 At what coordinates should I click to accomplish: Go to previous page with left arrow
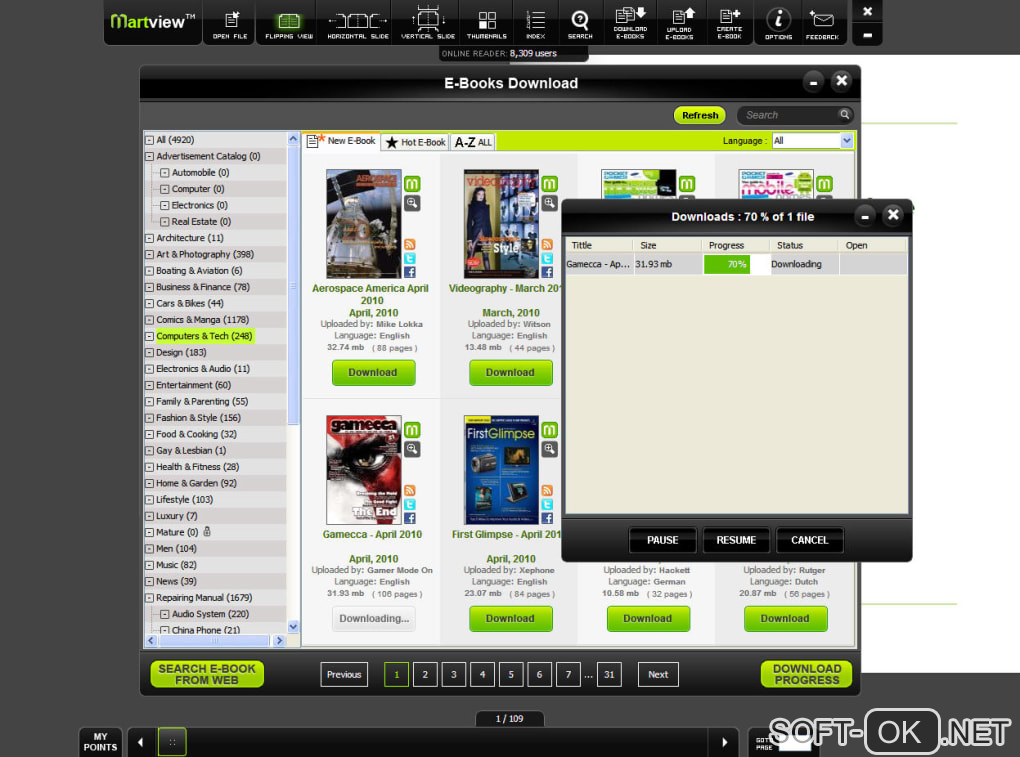[141, 742]
